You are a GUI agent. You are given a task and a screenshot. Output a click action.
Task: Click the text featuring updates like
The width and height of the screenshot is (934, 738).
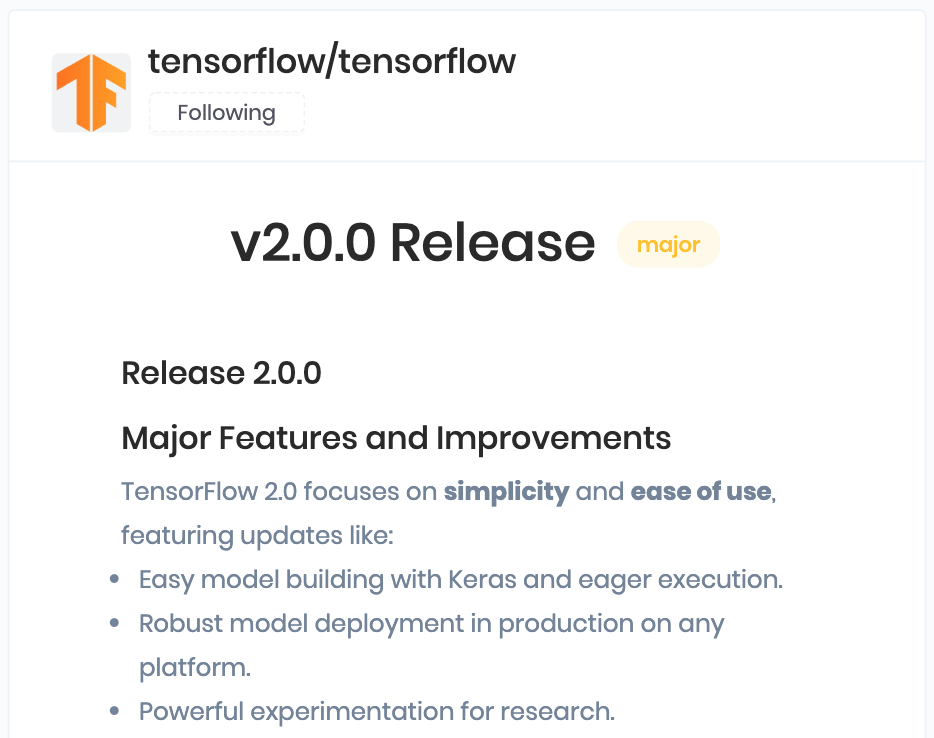point(258,536)
